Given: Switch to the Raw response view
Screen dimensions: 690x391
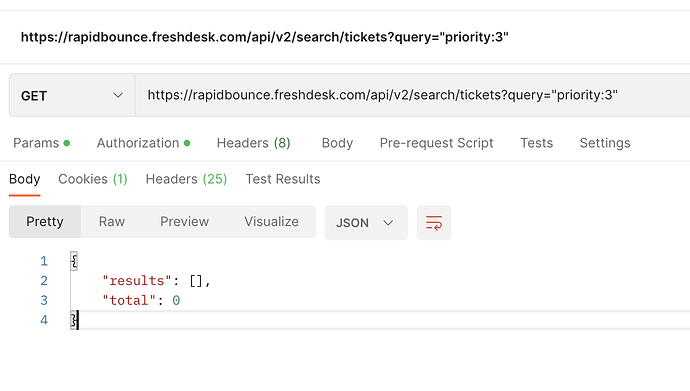Looking at the screenshot, I should click(x=112, y=222).
